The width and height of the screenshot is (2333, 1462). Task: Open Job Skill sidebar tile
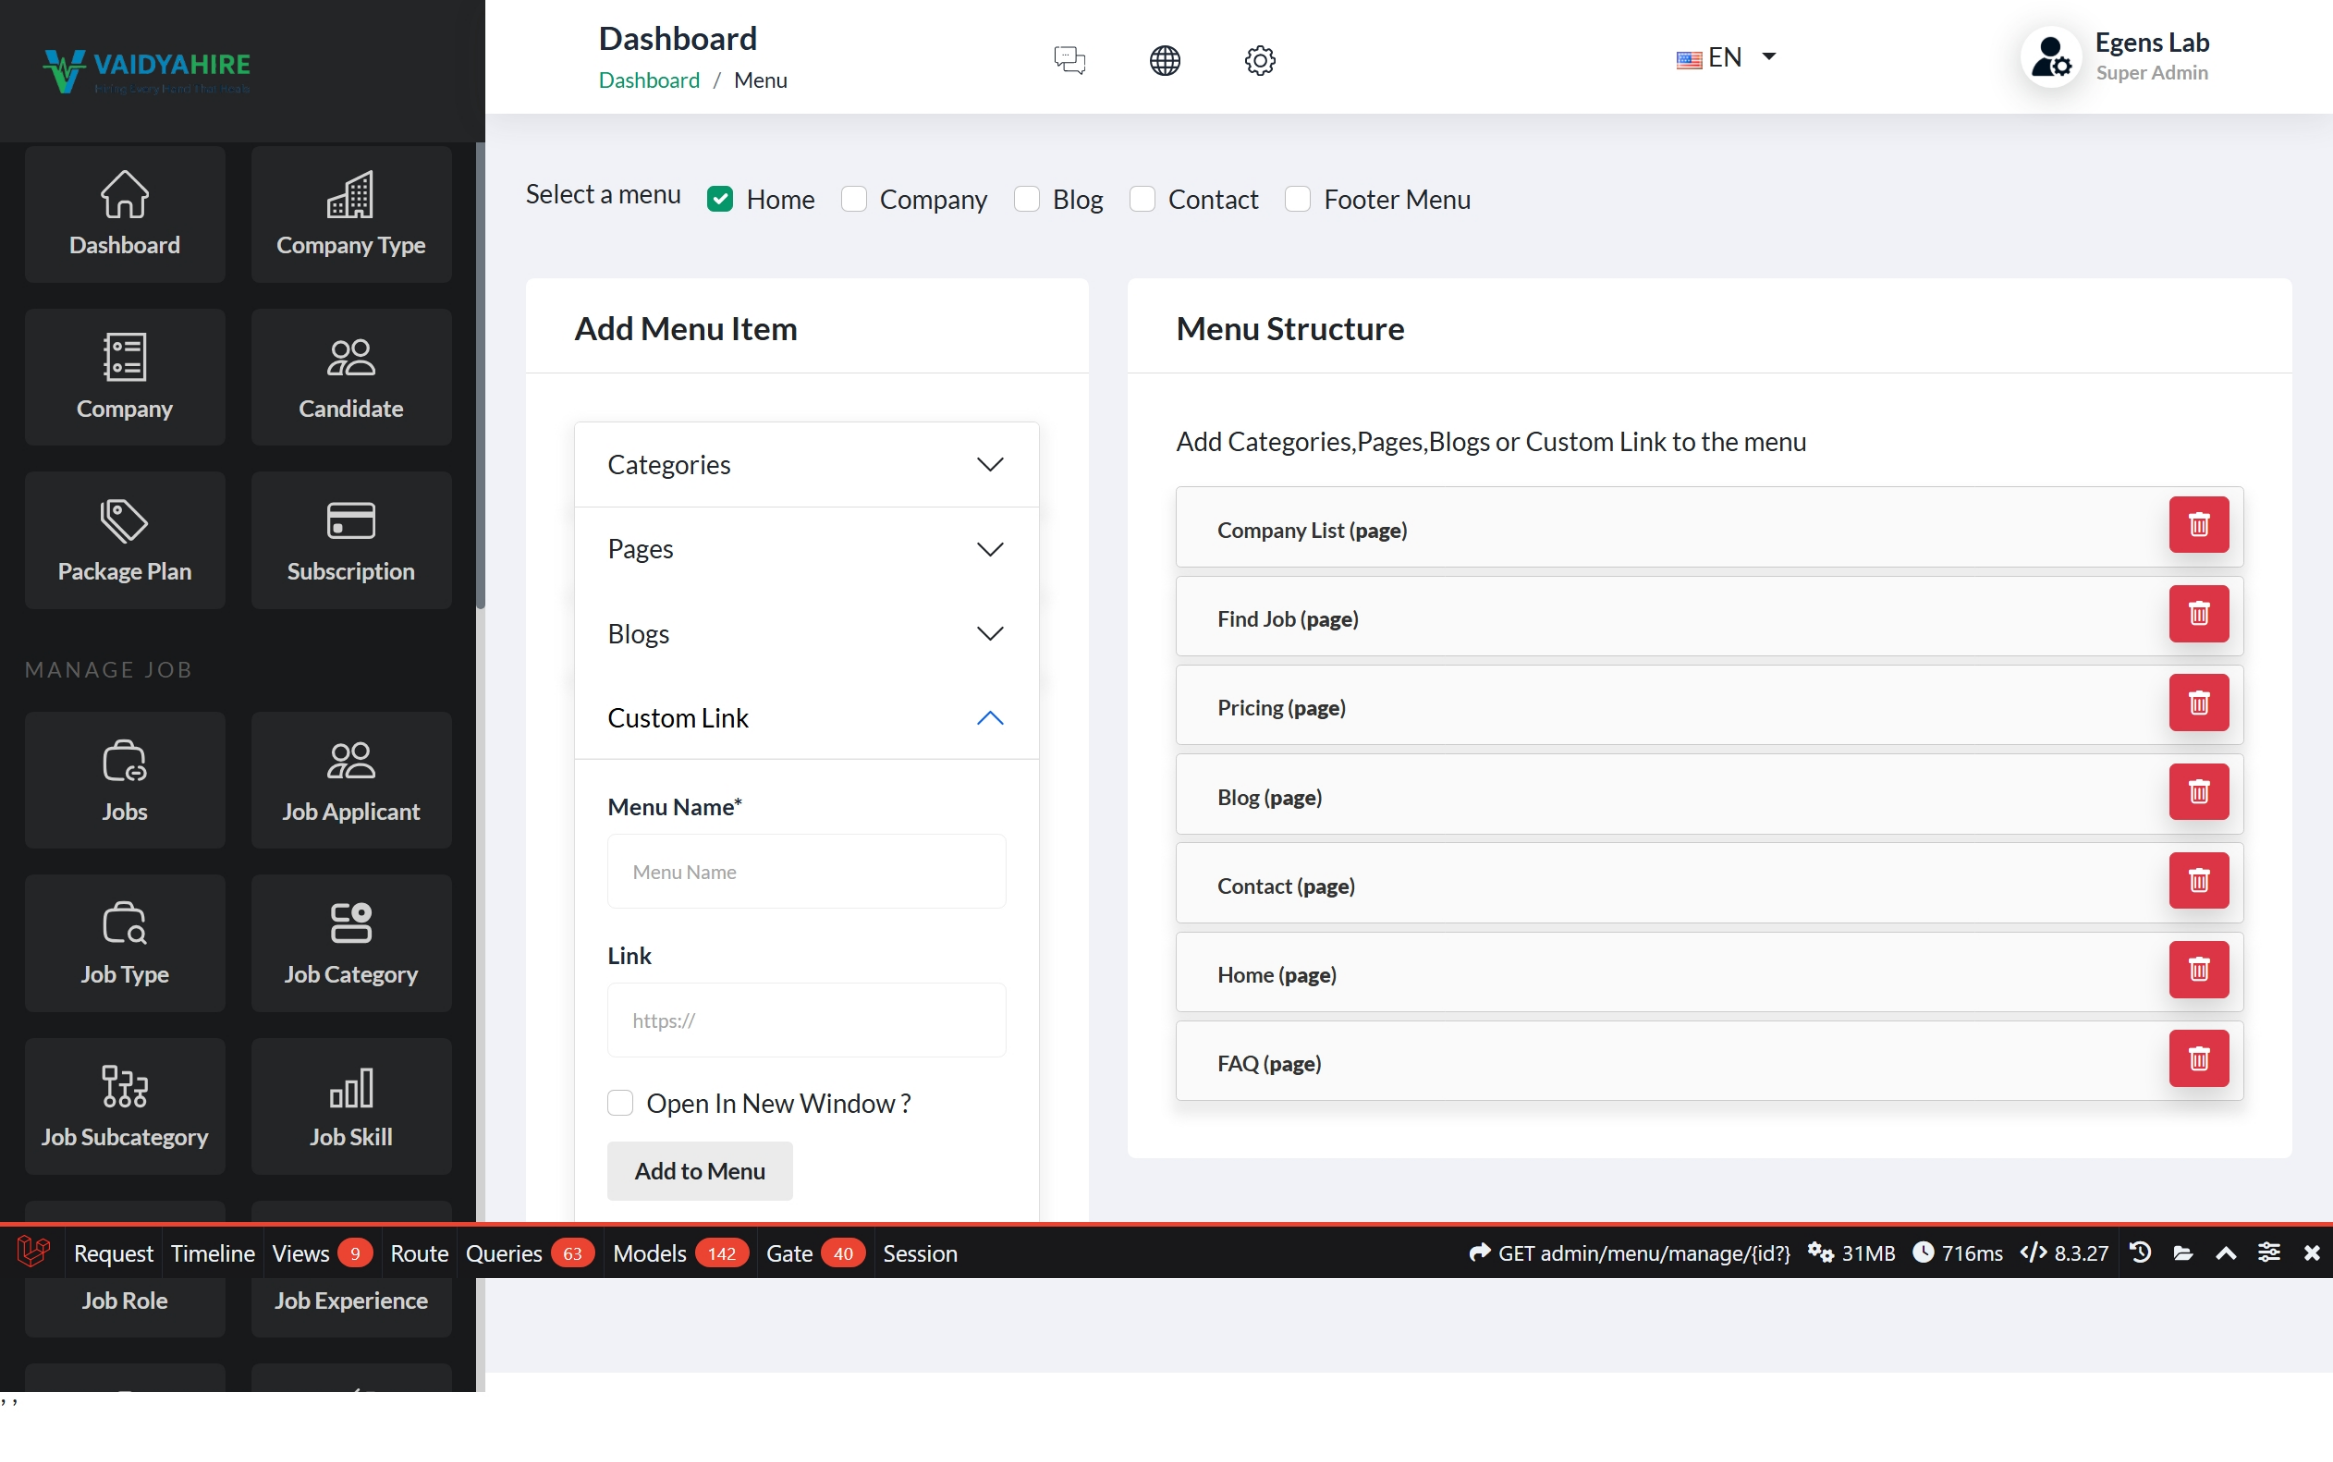click(x=350, y=1105)
